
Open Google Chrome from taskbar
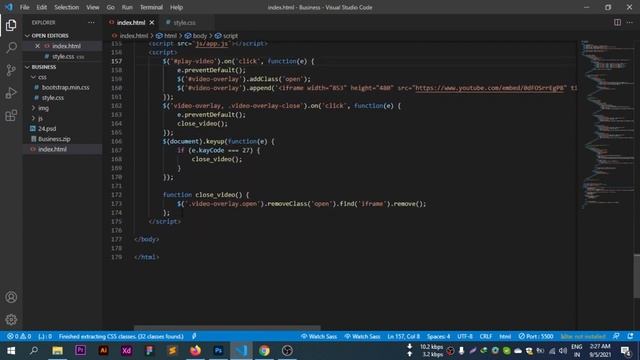(x=264, y=351)
